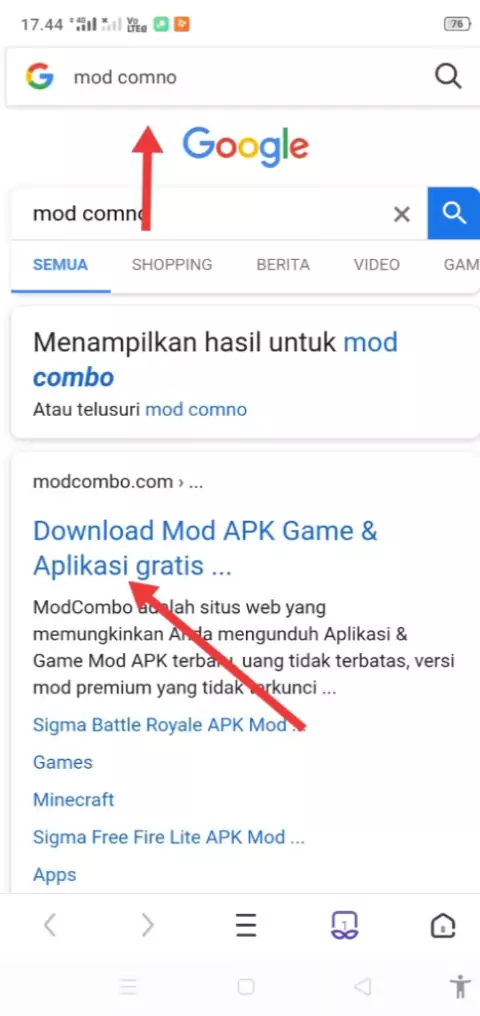Image resolution: width=480 pixels, height=1016 pixels.
Task: Go back with browser back arrow
Action: point(50,925)
